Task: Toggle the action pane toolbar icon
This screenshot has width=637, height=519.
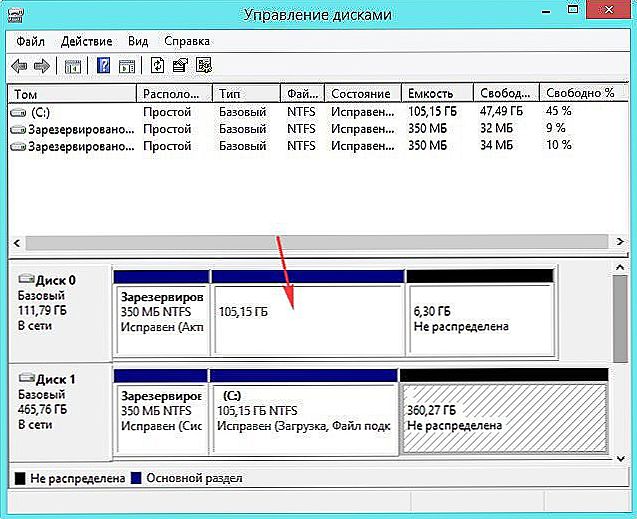Action: pos(127,66)
